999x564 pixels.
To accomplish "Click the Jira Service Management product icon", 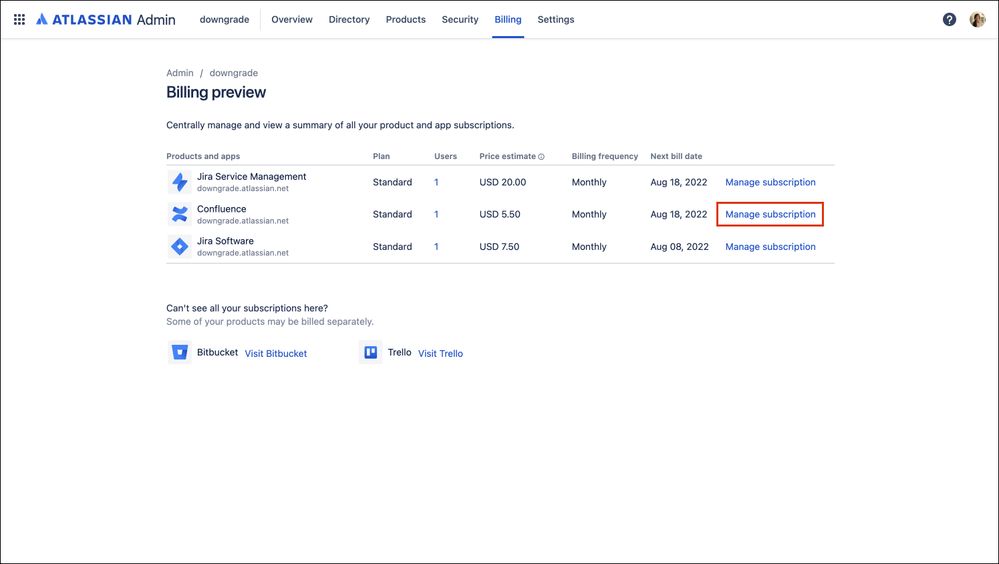I will 180,182.
